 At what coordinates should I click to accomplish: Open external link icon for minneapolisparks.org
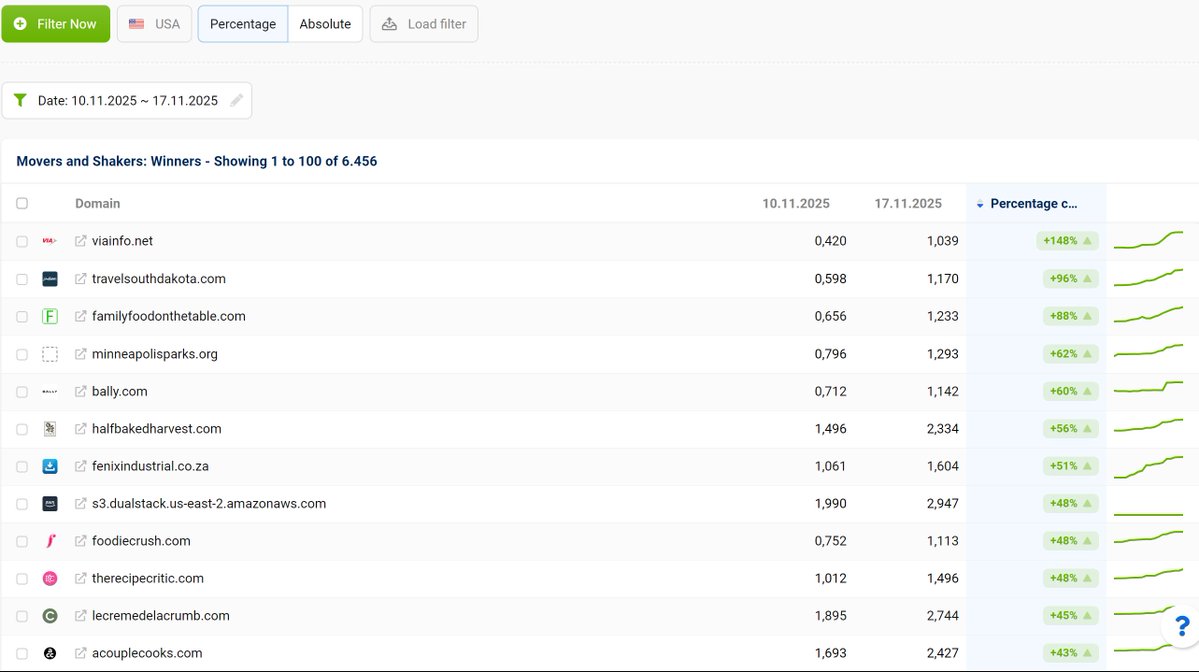[80, 354]
